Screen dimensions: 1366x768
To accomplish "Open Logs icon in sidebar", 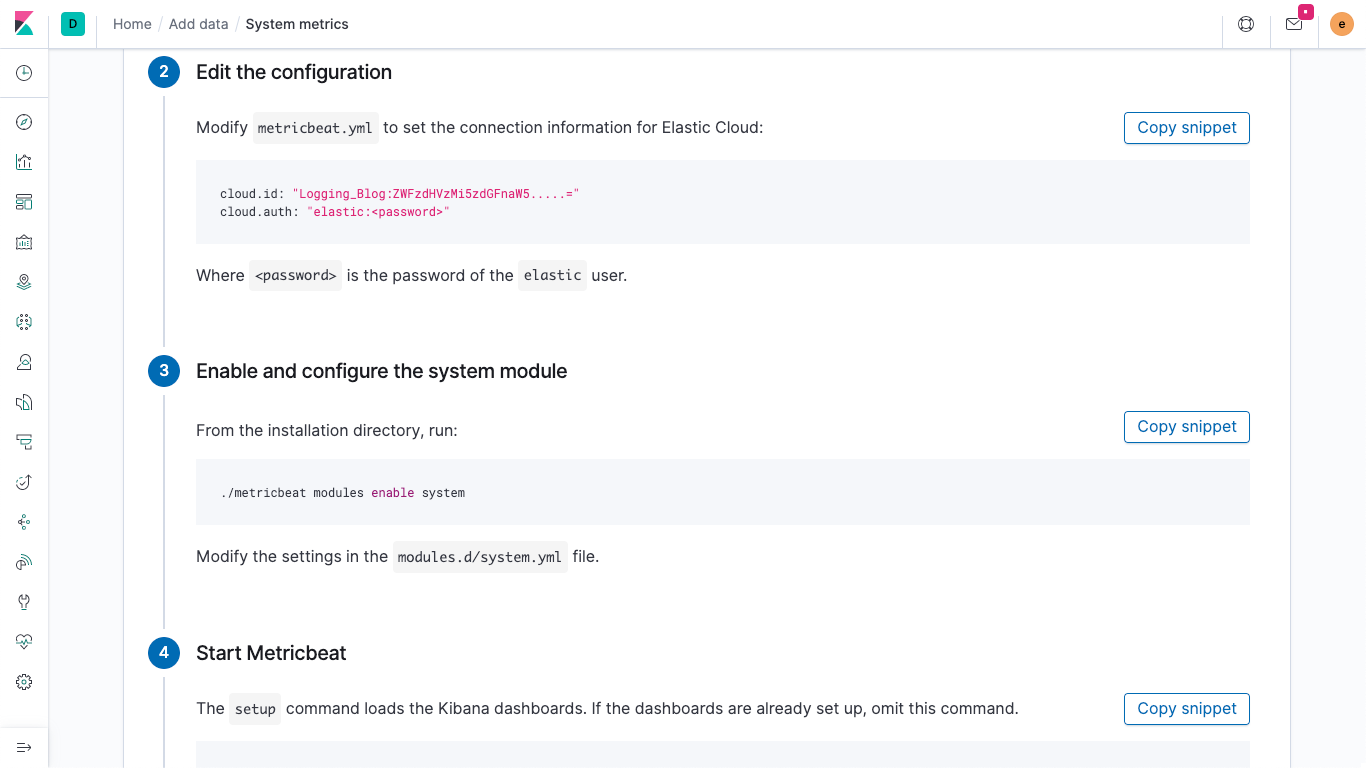I will [x=24, y=402].
